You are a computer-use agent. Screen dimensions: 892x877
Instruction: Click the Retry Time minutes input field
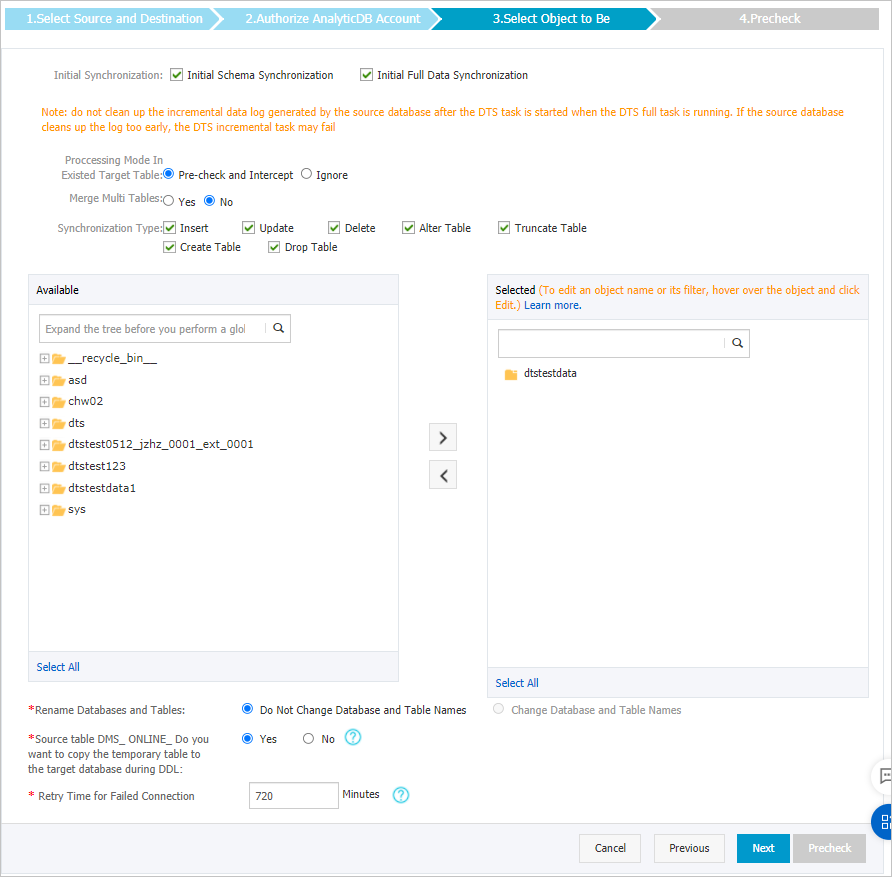(x=294, y=795)
